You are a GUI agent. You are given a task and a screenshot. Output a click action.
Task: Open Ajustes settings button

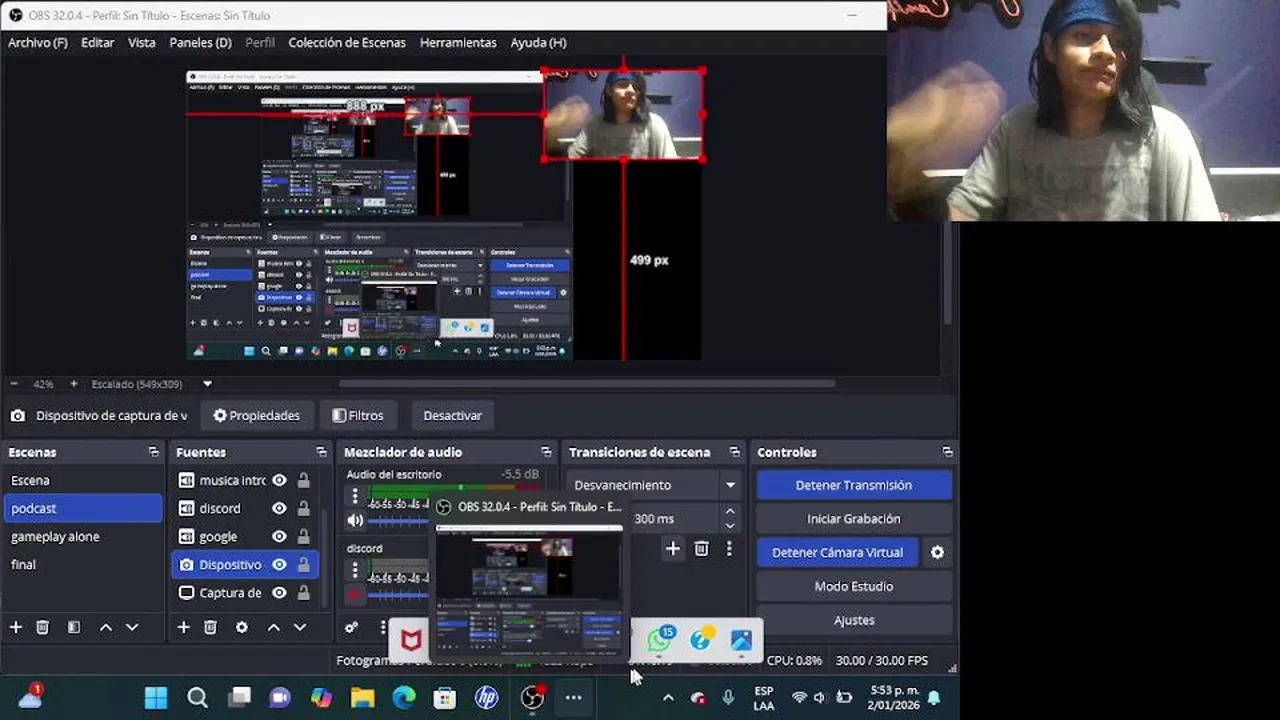point(854,620)
